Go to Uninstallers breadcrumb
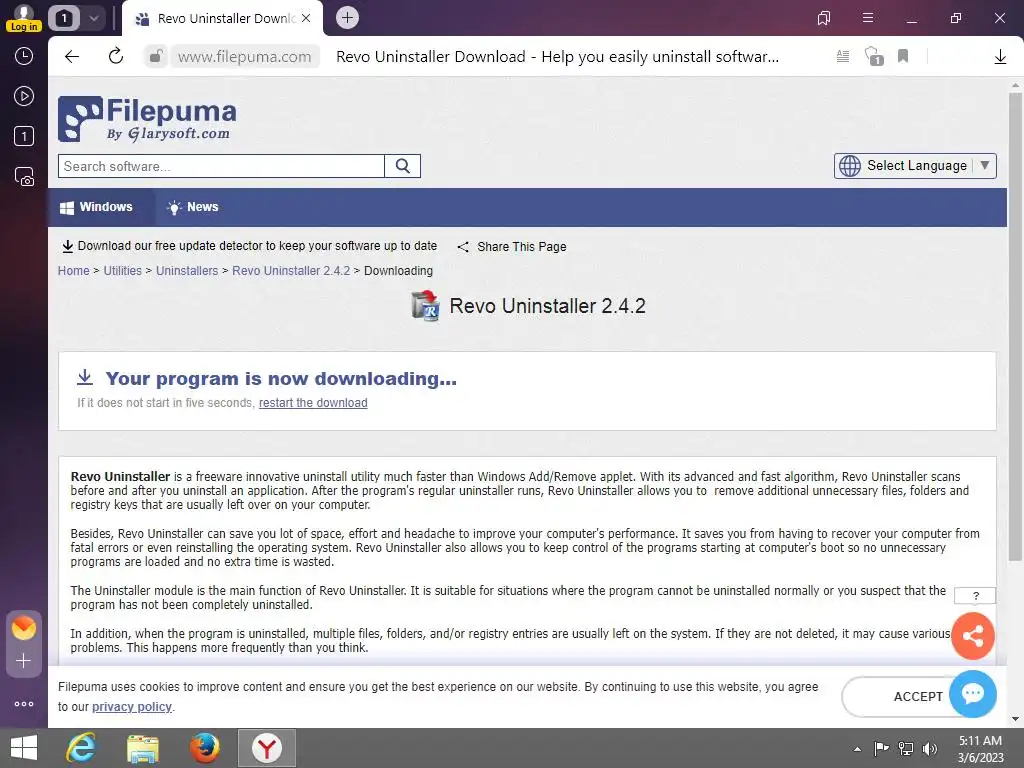 coord(187,270)
